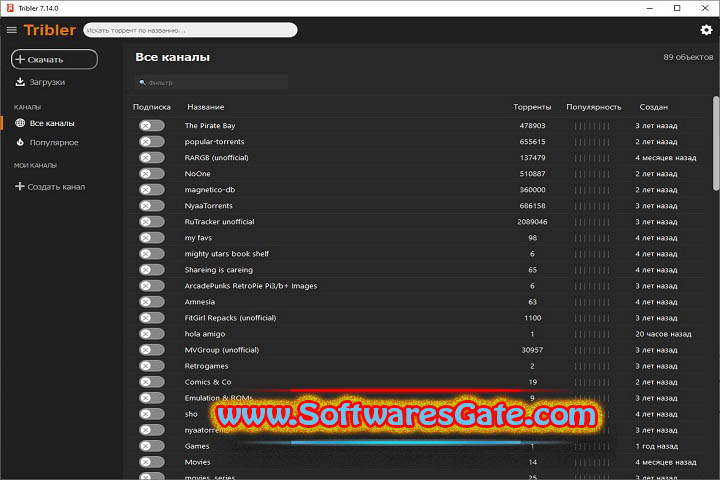Sort by Торренты column header
Viewport: 720px width, 480px height.
coord(532,107)
